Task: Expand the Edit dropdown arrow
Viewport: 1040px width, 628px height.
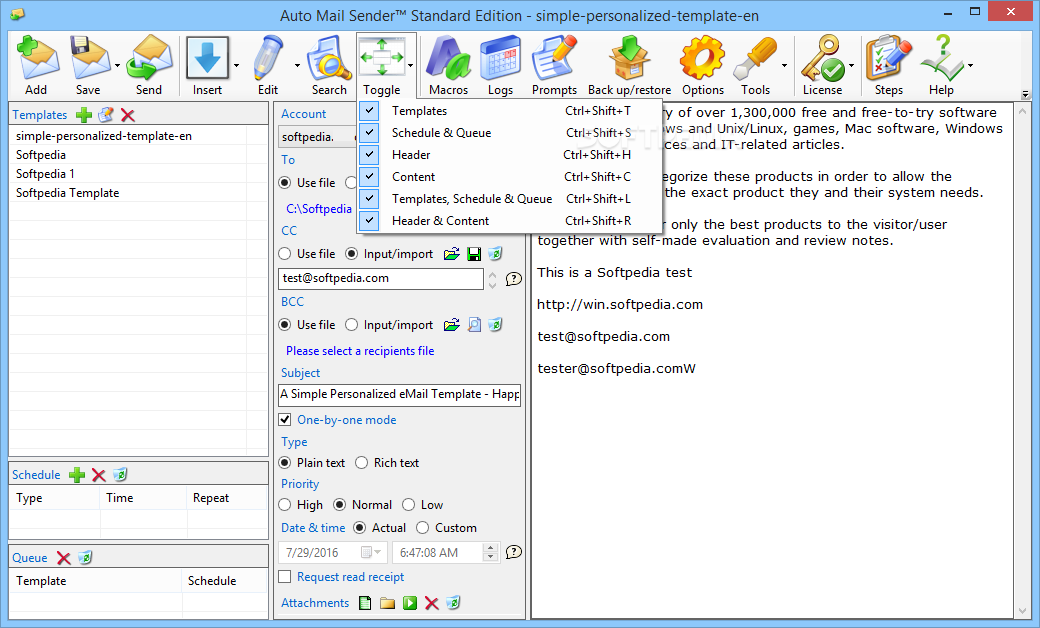Action: tap(296, 66)
